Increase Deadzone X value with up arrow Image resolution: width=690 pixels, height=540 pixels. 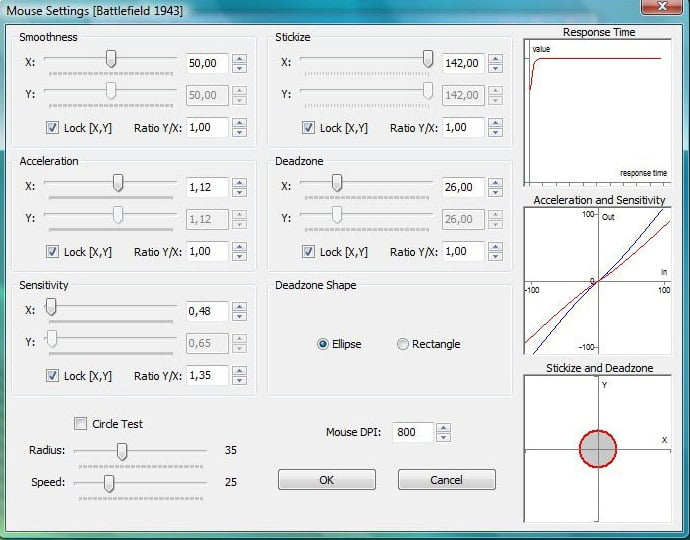click(x=495, y=183)
